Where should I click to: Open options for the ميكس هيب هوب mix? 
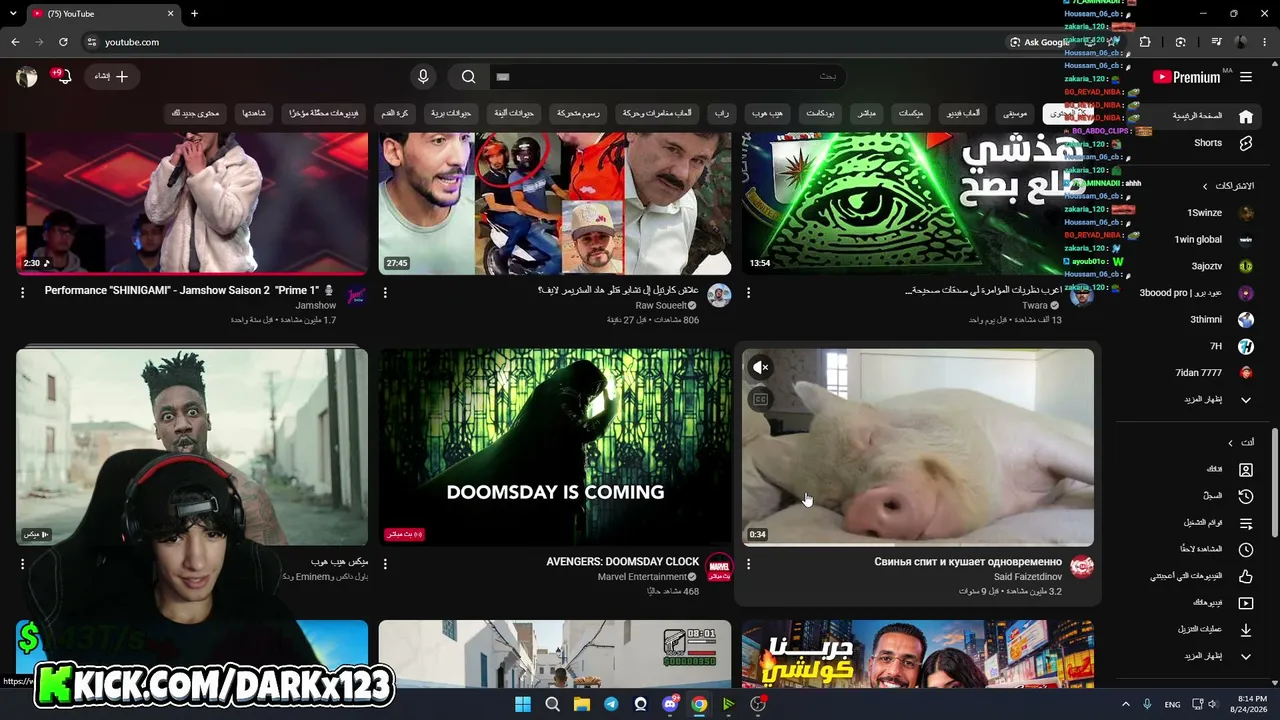tap(22, 564)
